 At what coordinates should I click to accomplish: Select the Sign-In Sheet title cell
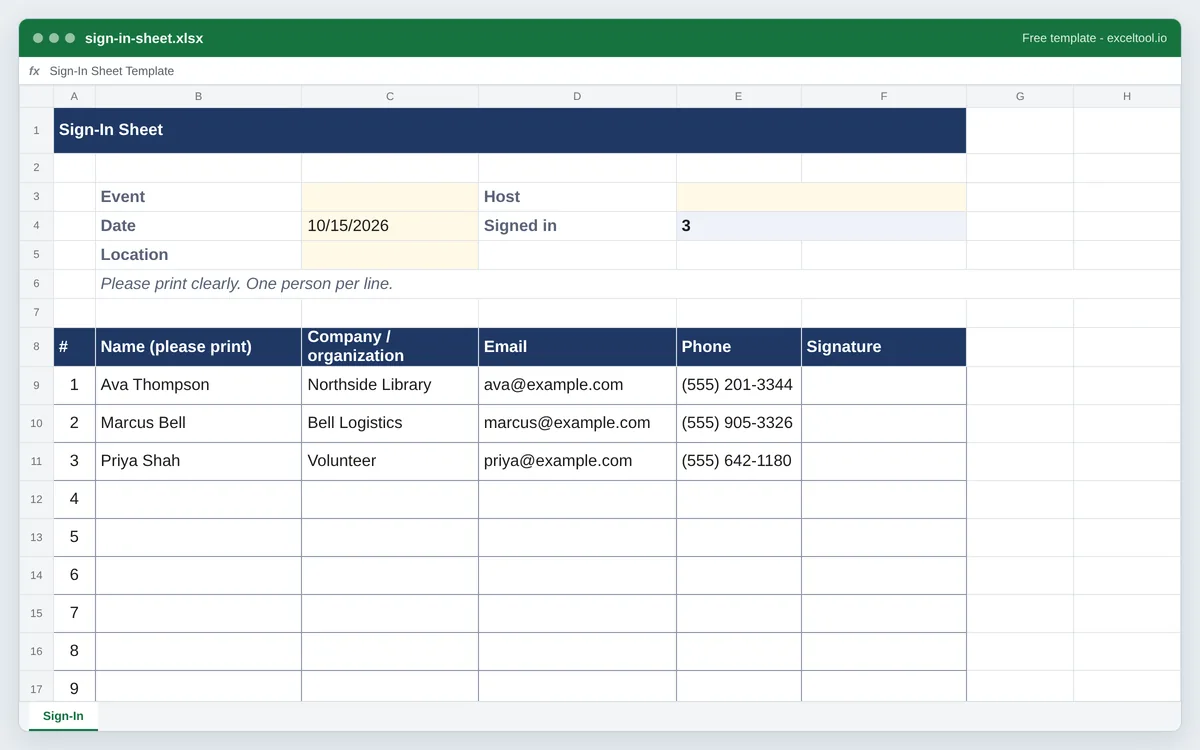[510, 130]
